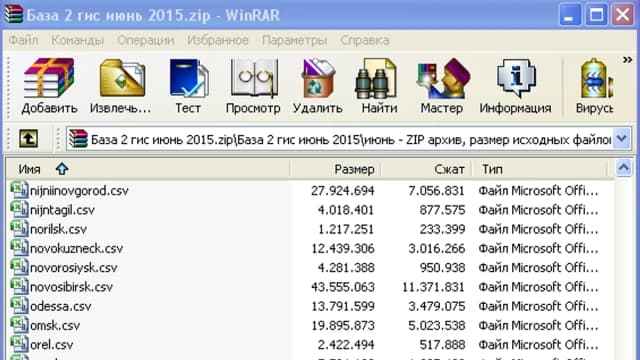The width and height of the screenshot is (640, 360).
Task: Select the file name novosibirsk.csv
Action: [x=71, y=287]
